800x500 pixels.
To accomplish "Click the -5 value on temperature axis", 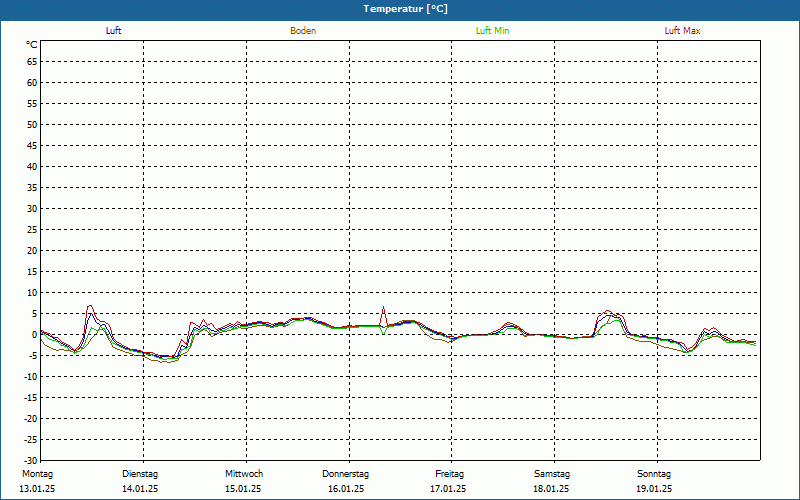I will [x=33, y=356].
